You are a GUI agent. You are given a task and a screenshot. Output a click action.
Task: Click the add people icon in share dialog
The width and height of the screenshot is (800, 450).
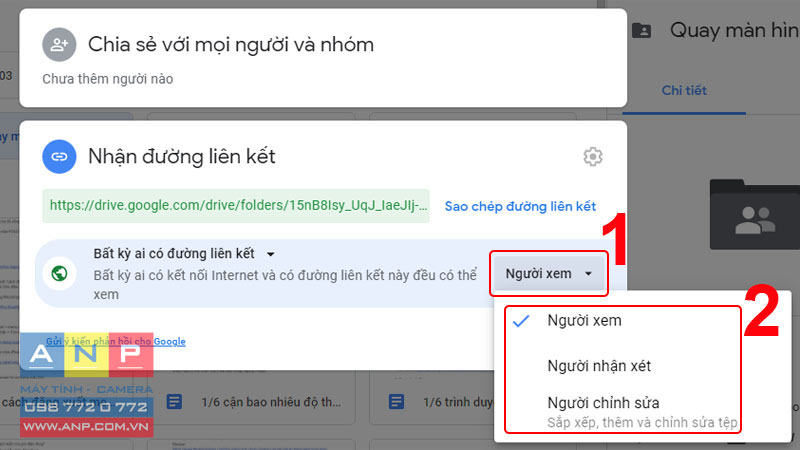[59, 44]
